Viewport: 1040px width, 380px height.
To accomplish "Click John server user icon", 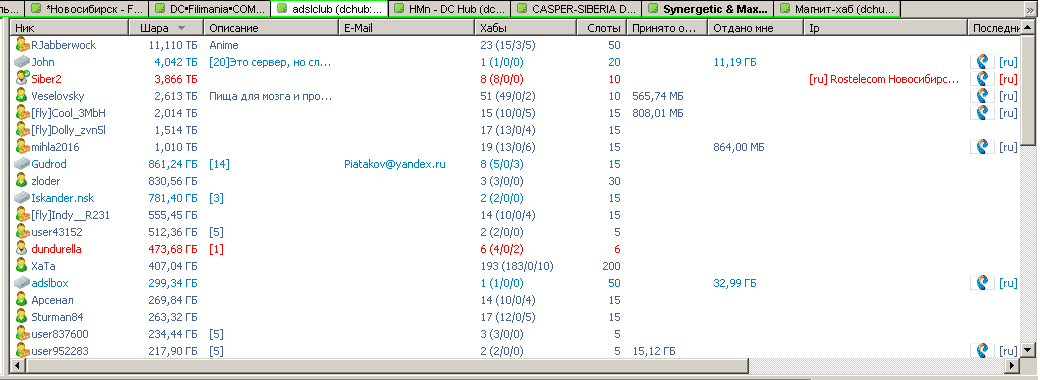I will coord(23,62).
